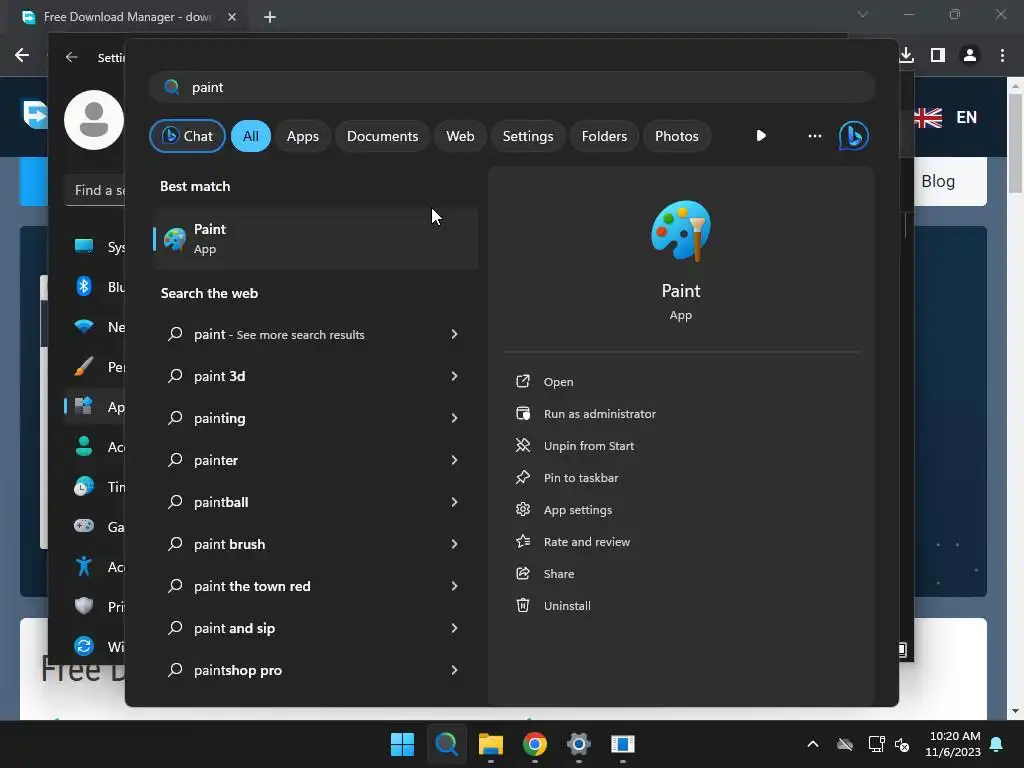Click the notification bell in the tray
The width and height of the screenshot is (1024, 768).
[x=997, y=744]
